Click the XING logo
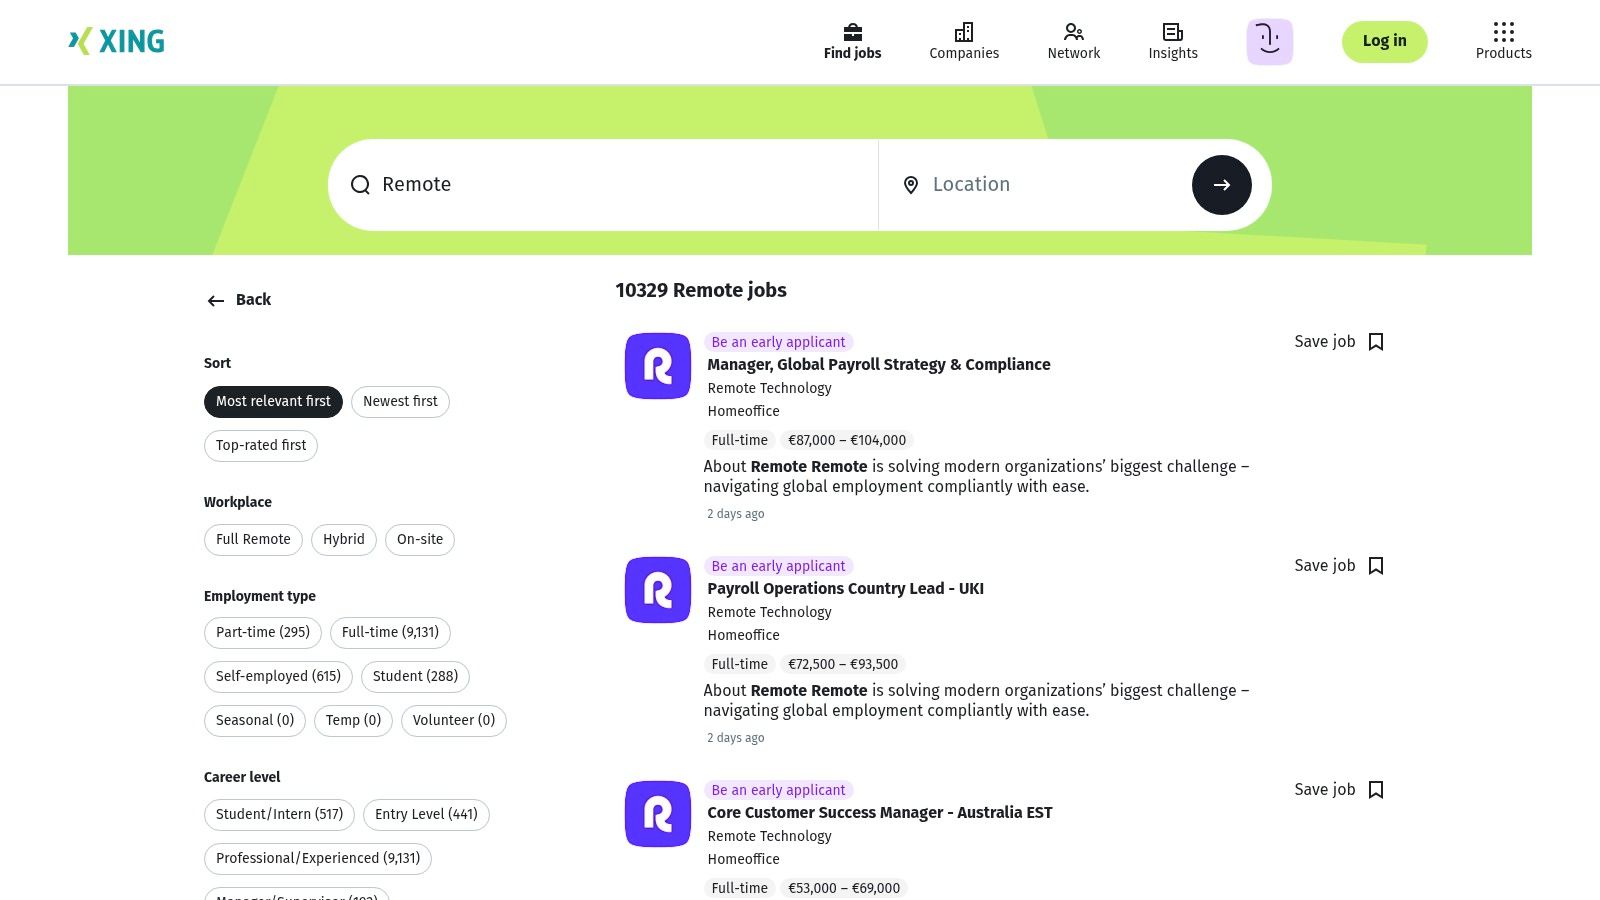1600x900 pixels. coord(116,41)
